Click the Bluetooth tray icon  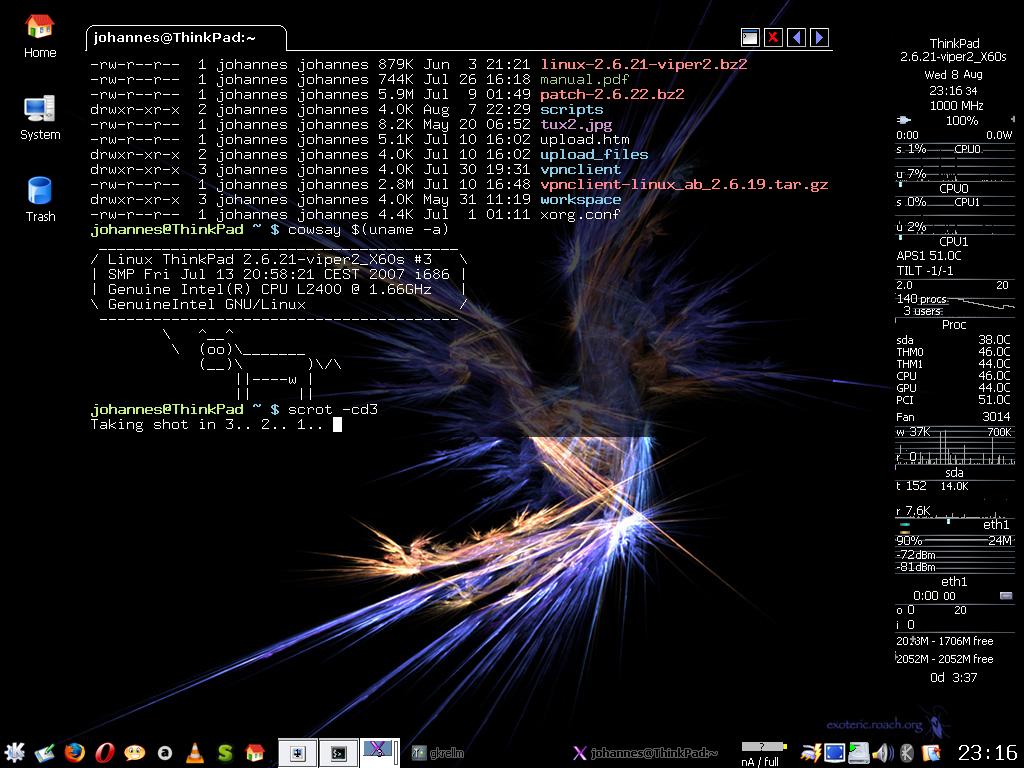tap(908, 753)
